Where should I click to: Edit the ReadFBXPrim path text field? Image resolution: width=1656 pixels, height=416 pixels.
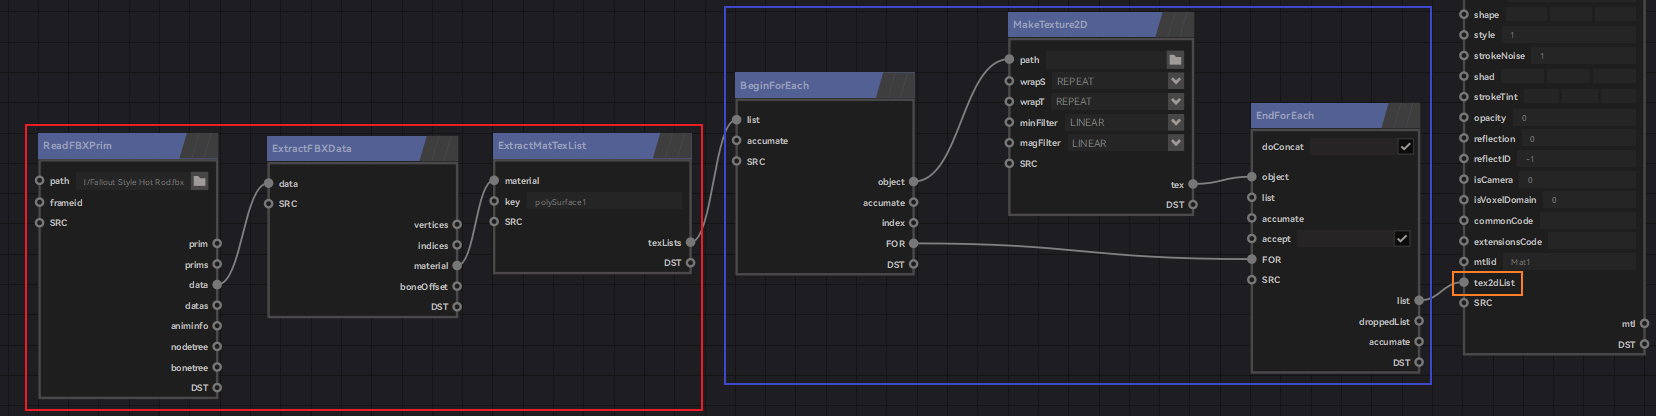coord(133,181)
